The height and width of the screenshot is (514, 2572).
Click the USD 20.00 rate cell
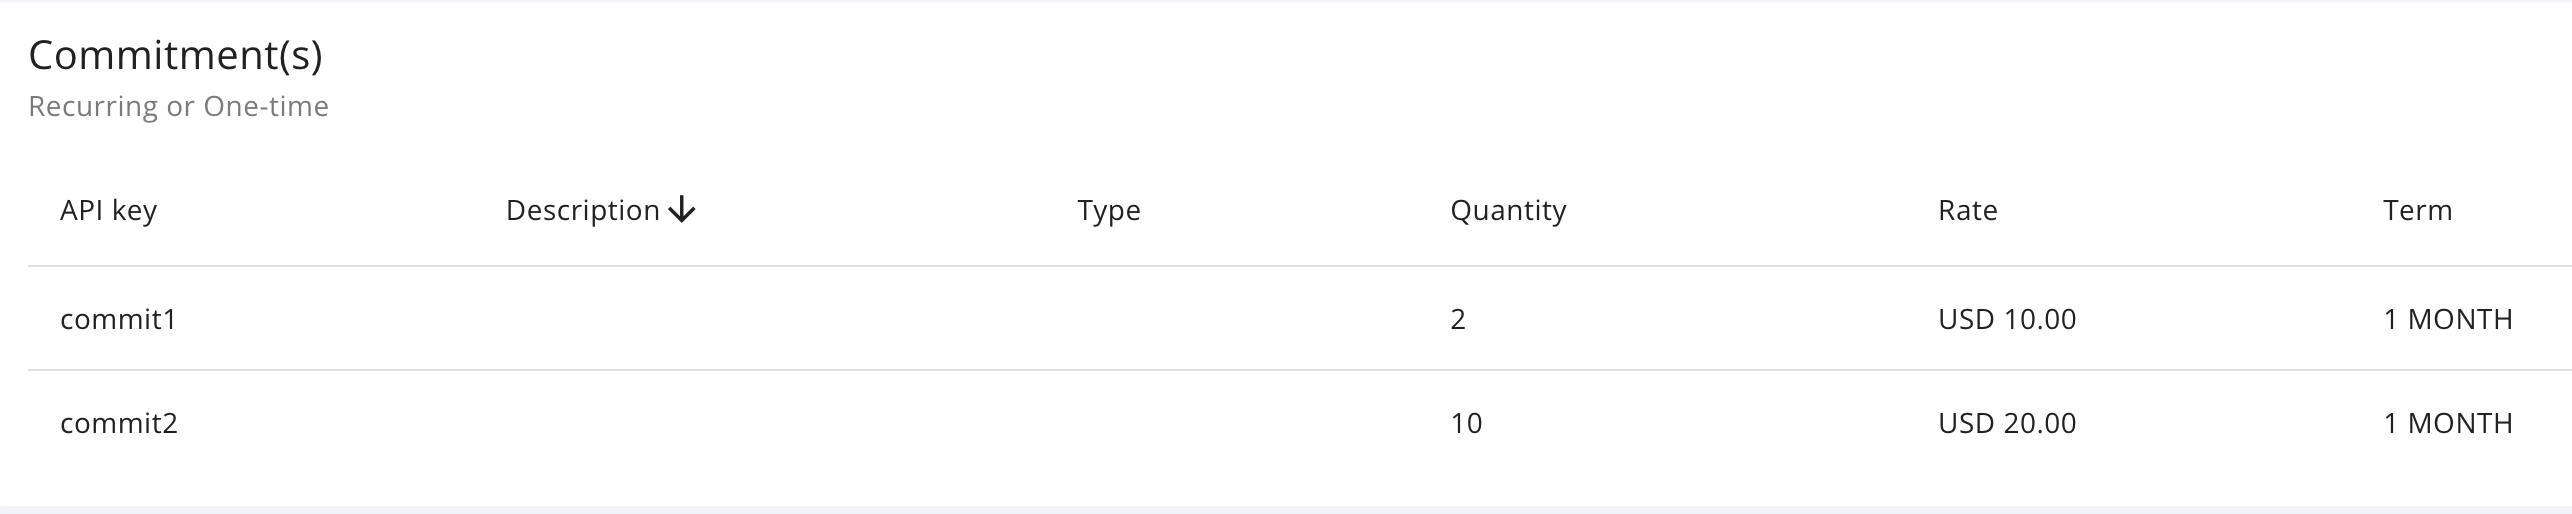tap(2006, 423)
